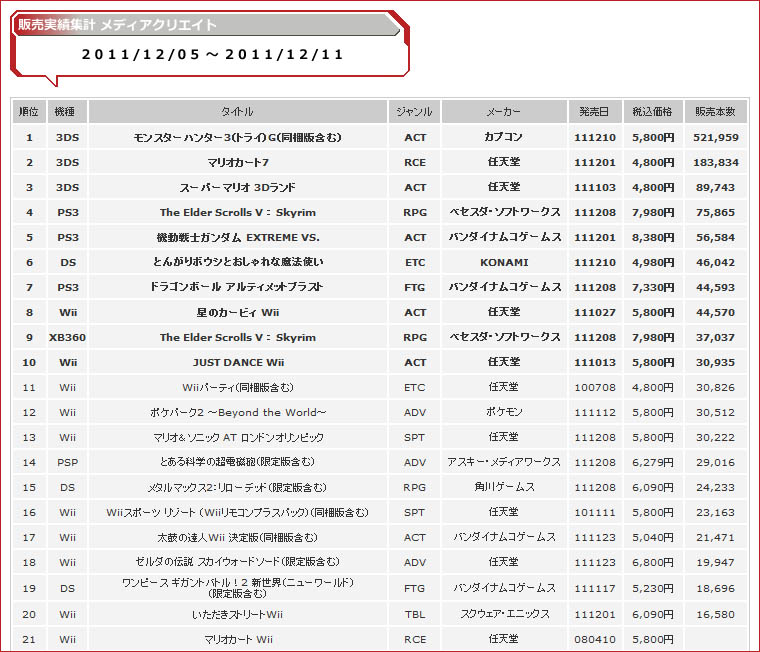Click release date 080410
Screen dimensions: 760x652
pos(595,640)
